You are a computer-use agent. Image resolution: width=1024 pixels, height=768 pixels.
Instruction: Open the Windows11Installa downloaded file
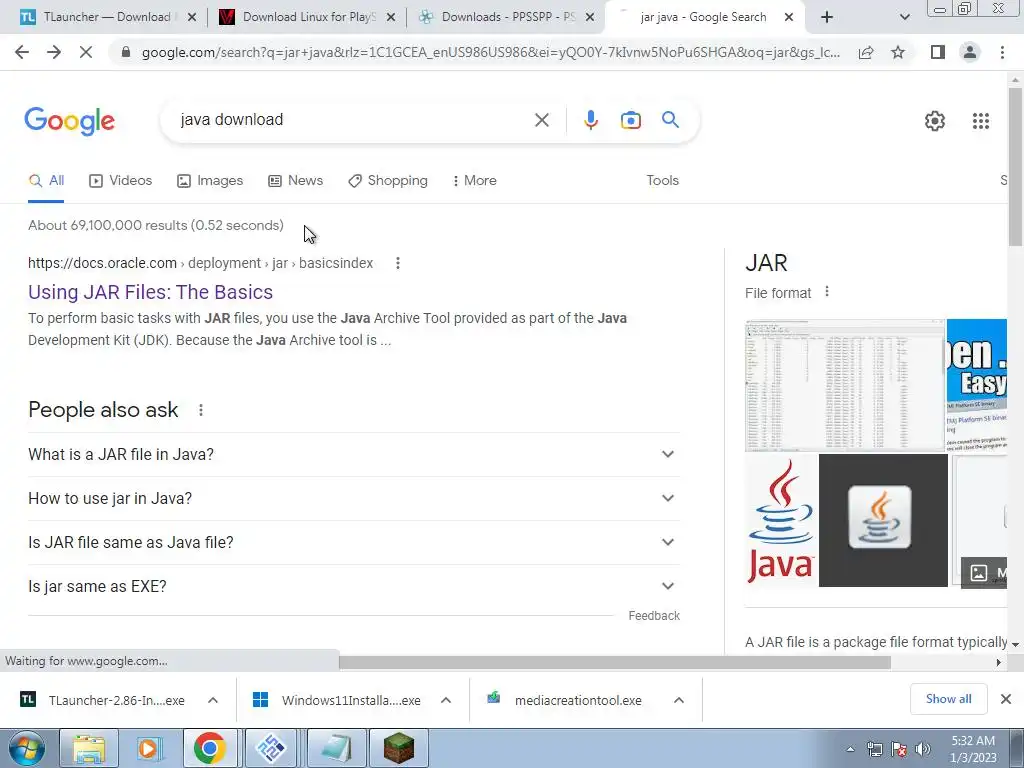point(338,700)
